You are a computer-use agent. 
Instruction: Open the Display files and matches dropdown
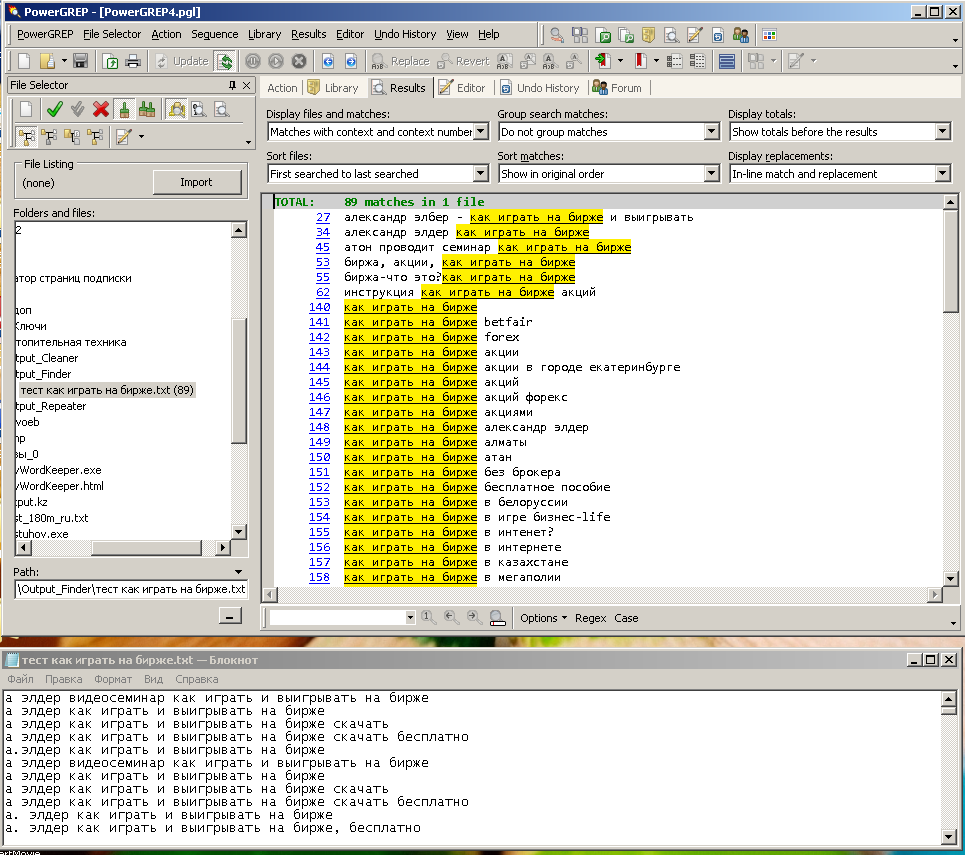coord(480,132)
